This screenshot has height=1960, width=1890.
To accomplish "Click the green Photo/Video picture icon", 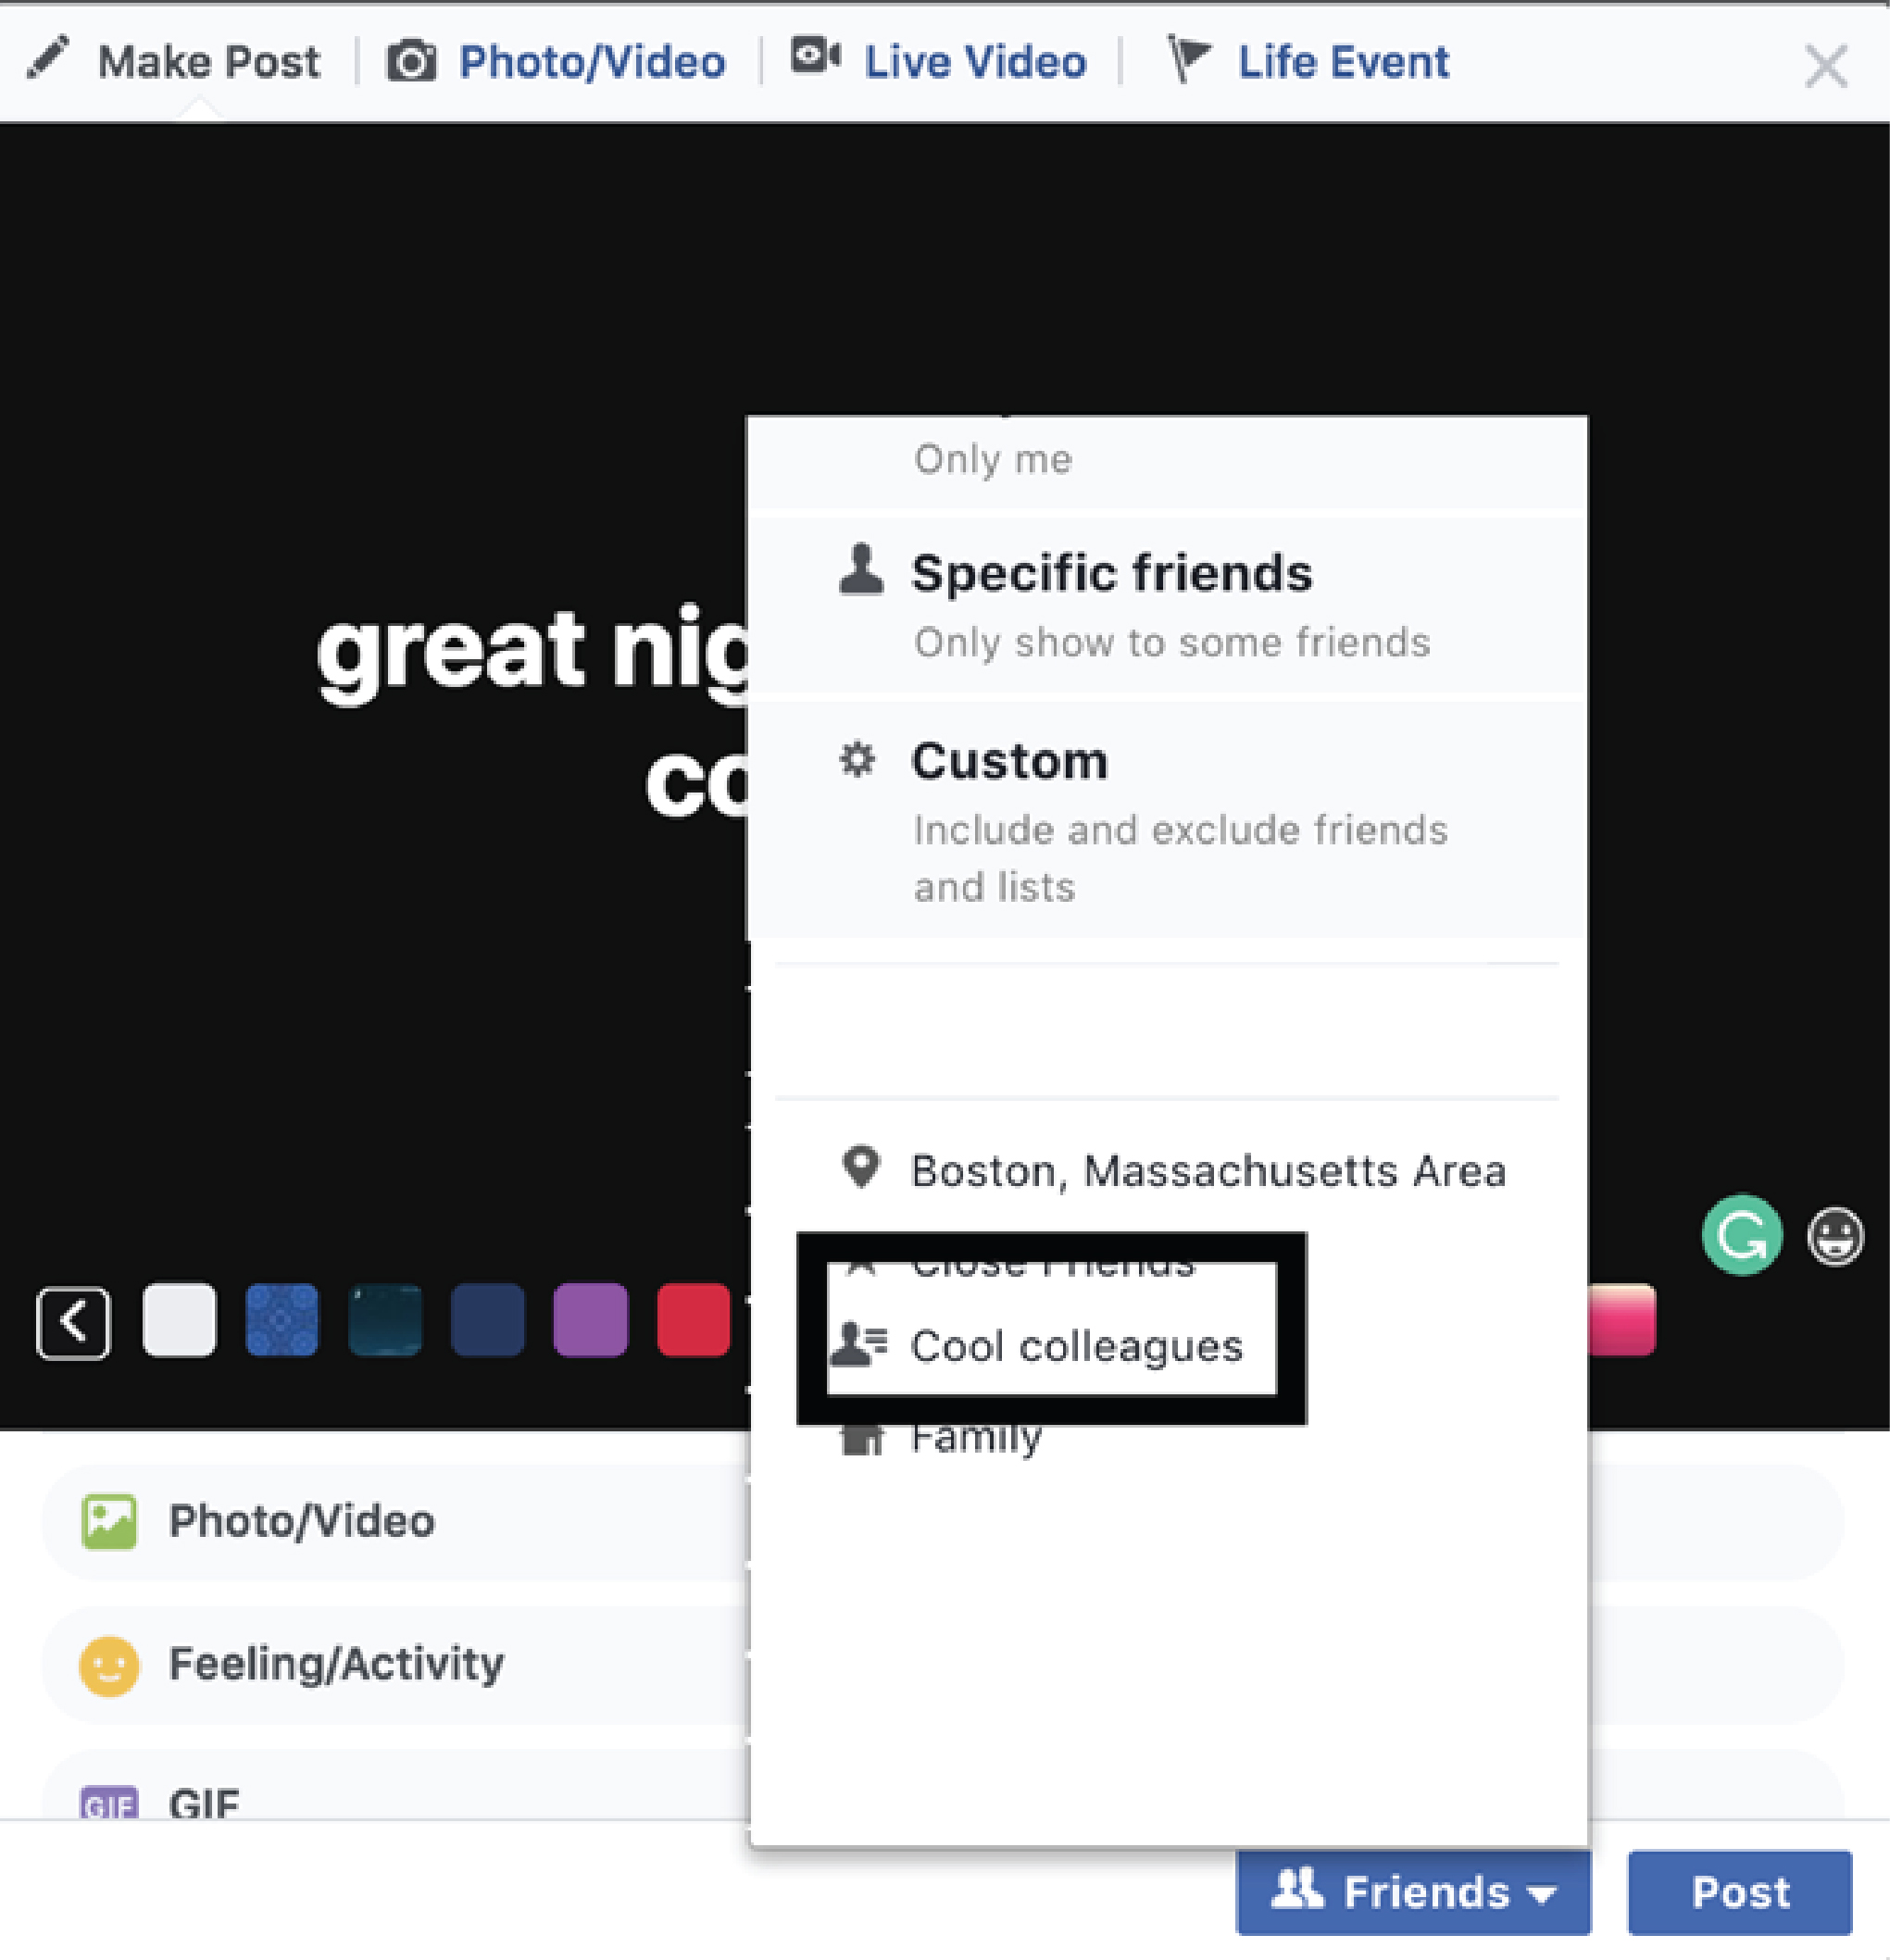I will coord(109,1521).
